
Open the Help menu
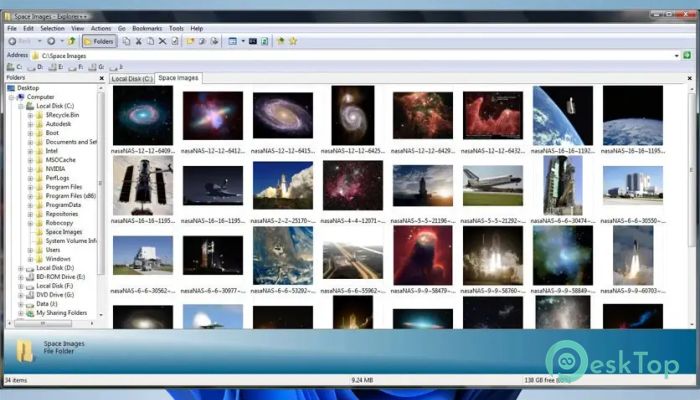coord(197,28)
